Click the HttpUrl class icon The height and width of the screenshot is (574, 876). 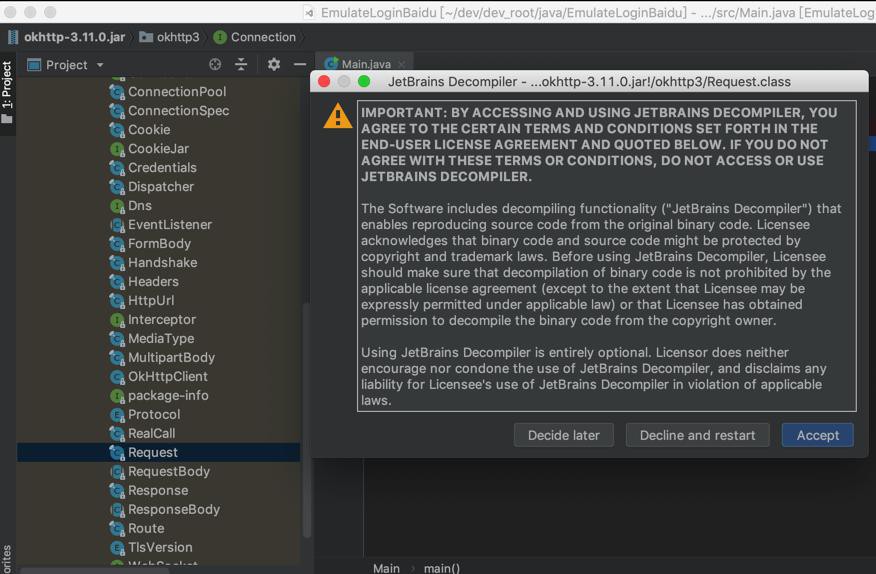click(x=117, y=301)
